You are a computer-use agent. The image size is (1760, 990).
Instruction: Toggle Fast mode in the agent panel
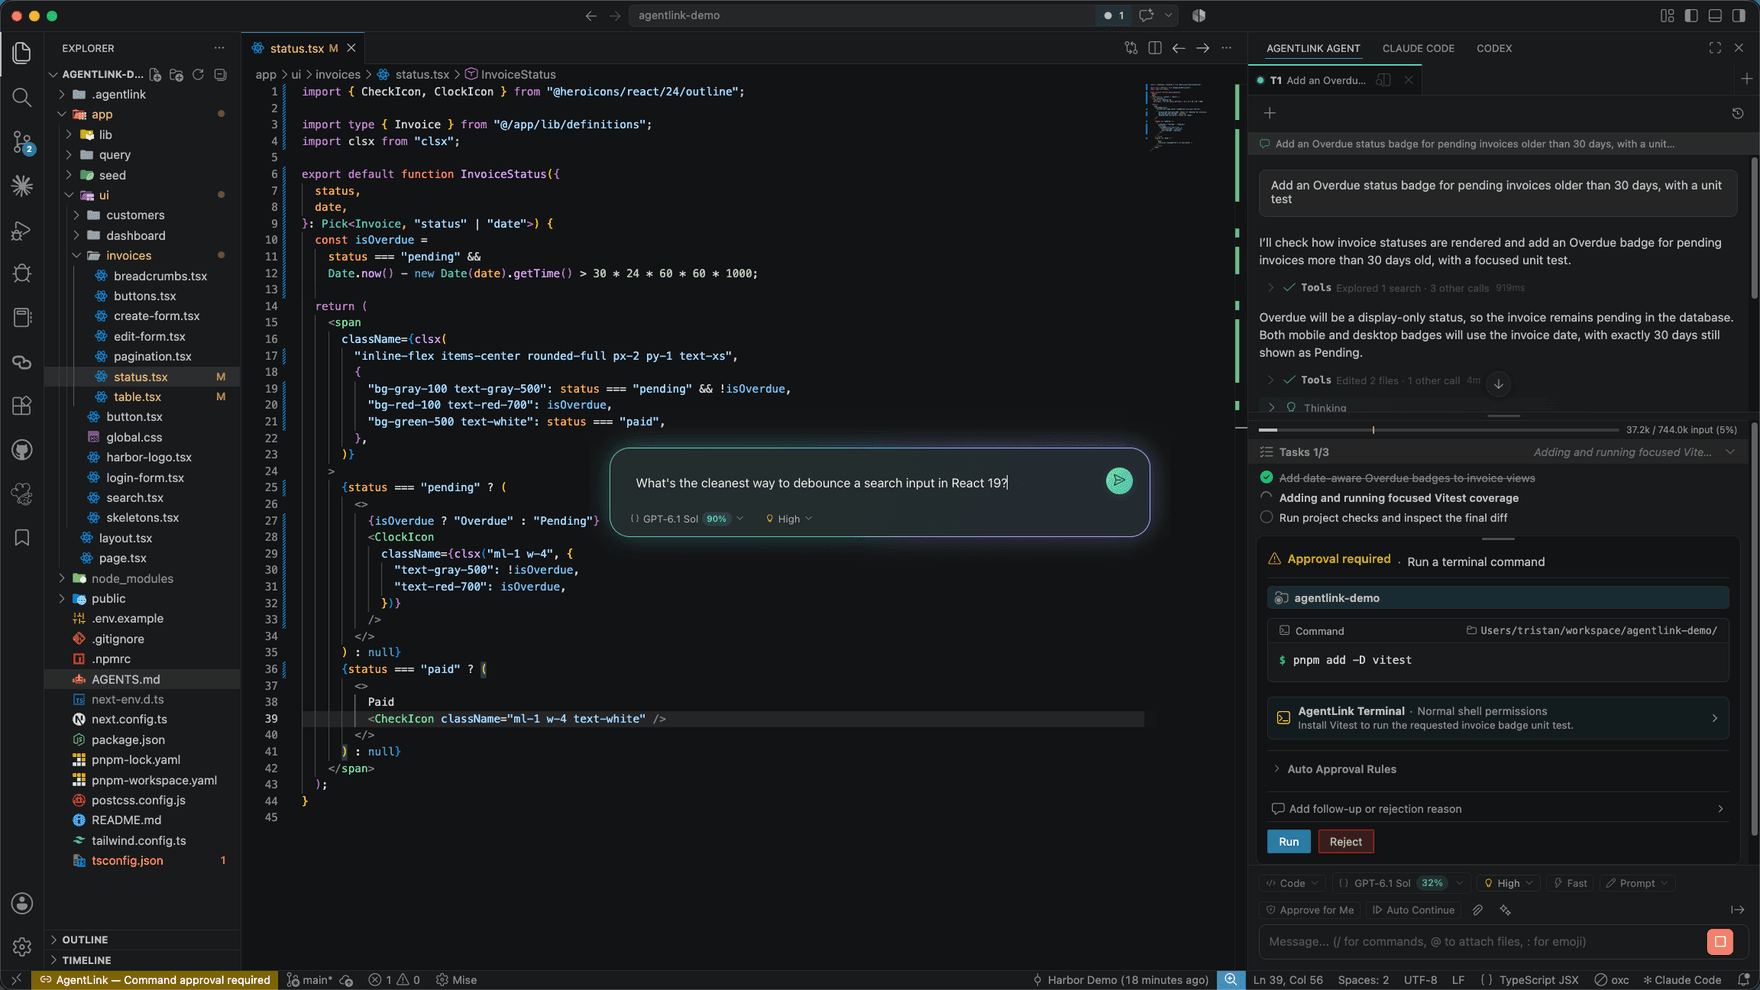tap(1570, 883)
